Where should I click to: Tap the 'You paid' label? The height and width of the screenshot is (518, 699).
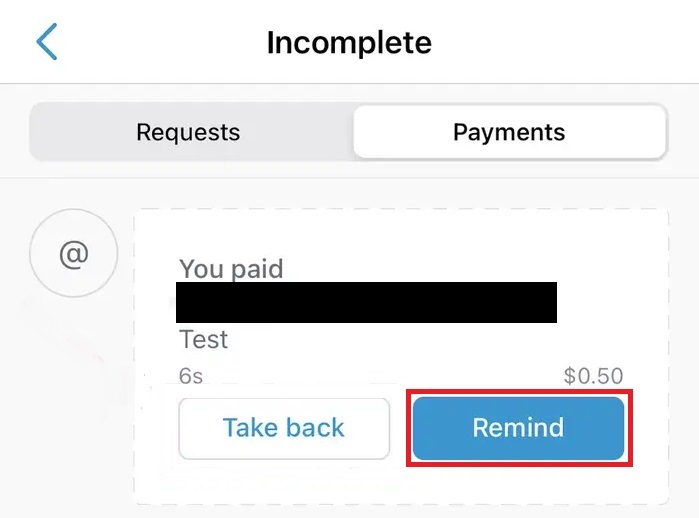coord(231,269)
